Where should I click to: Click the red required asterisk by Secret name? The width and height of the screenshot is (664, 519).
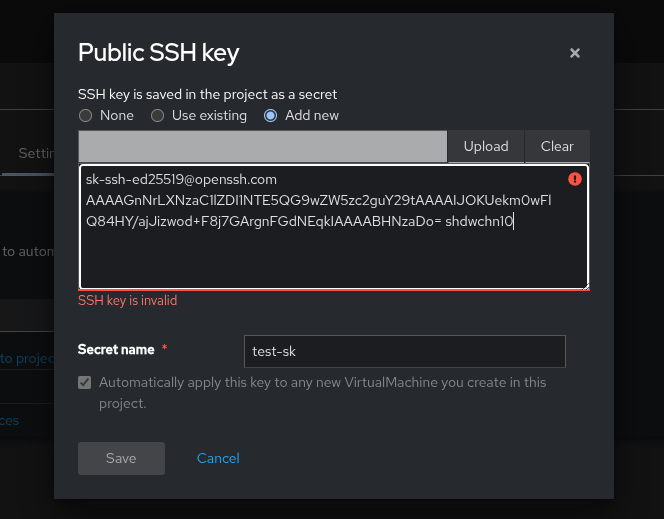point(164,349)
